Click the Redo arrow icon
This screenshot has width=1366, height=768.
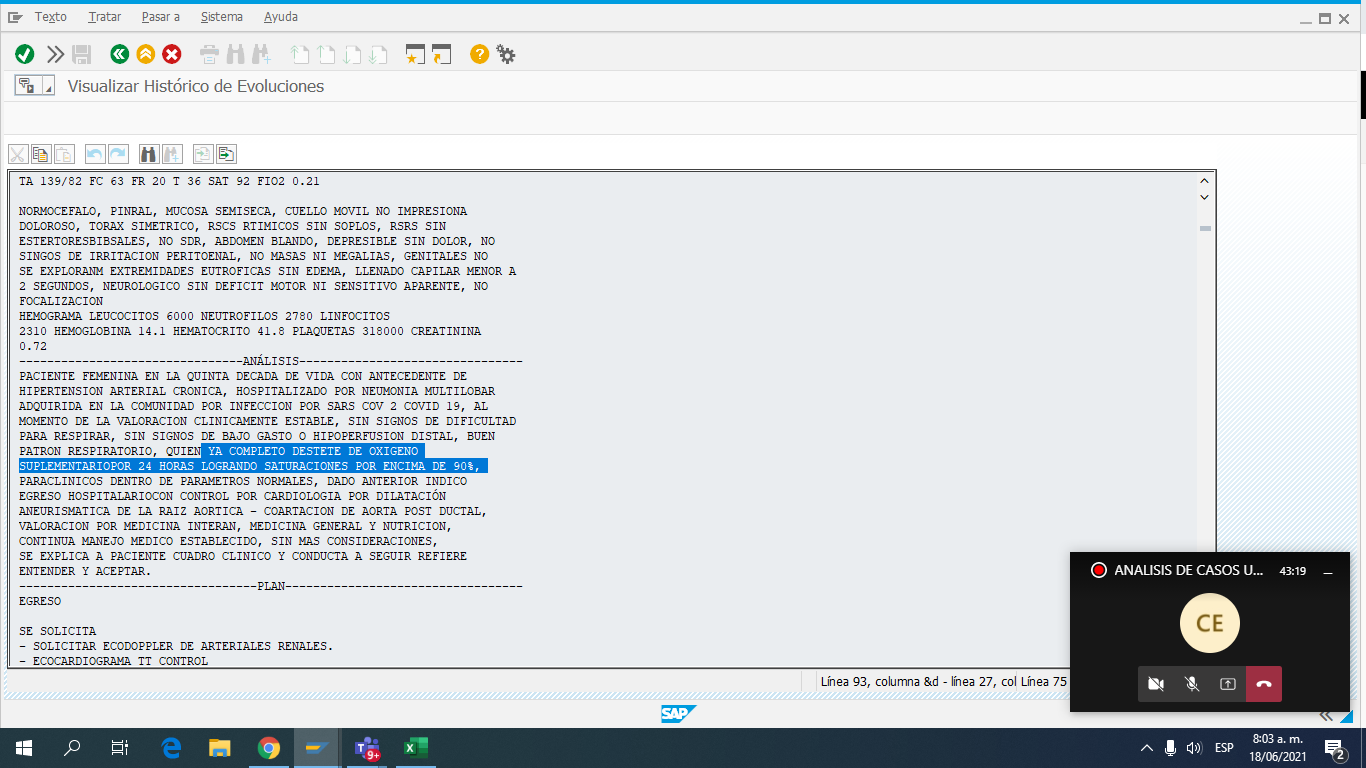118,154
